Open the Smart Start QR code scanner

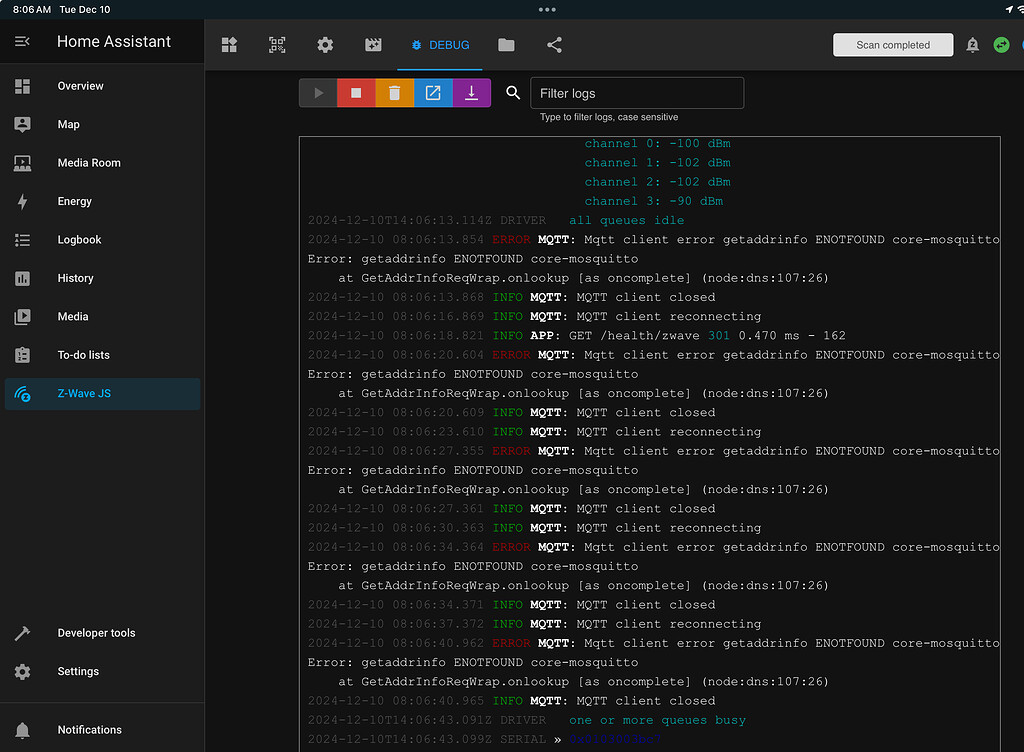click(277, 45)
